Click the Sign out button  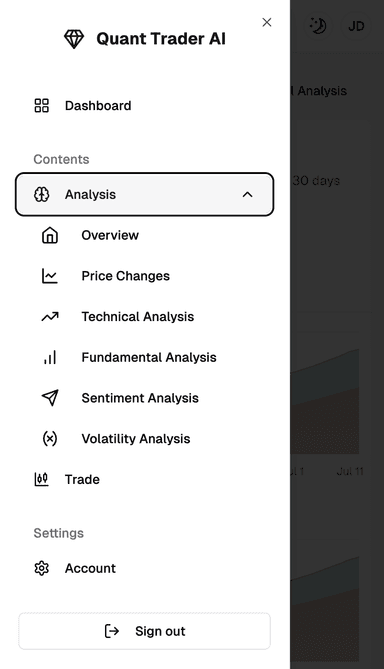point(144,631)
